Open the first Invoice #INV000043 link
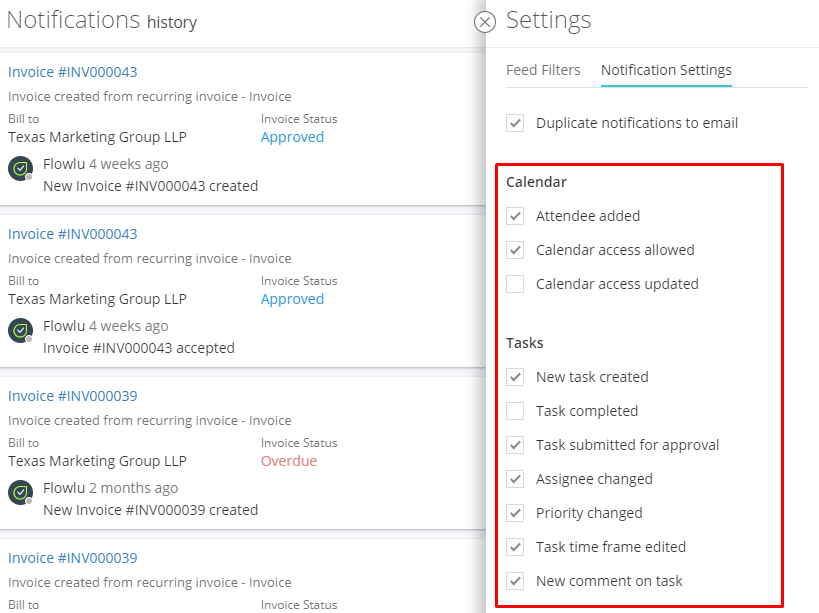 pyautogui.click(x=73, y=72)
